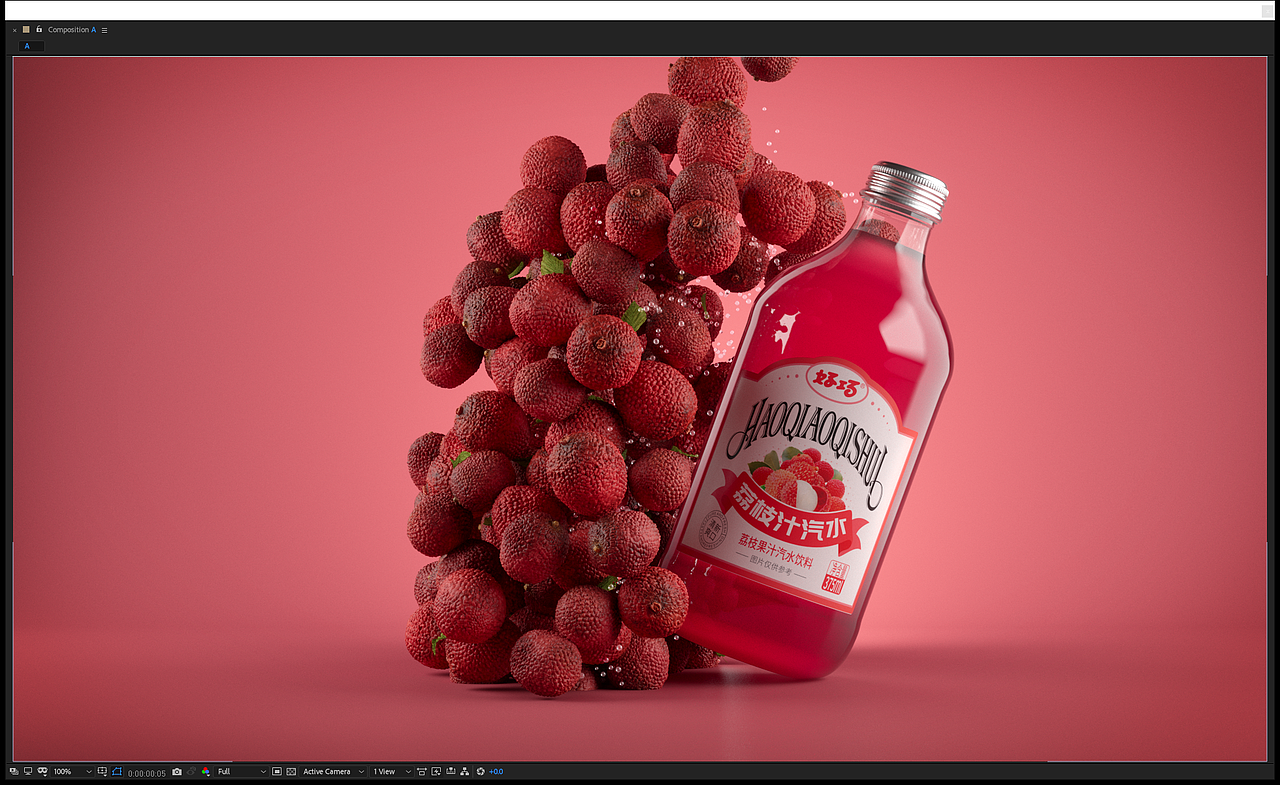
Task: Click the Reset Exposure aperture icon
Action: tap(480, 772)
